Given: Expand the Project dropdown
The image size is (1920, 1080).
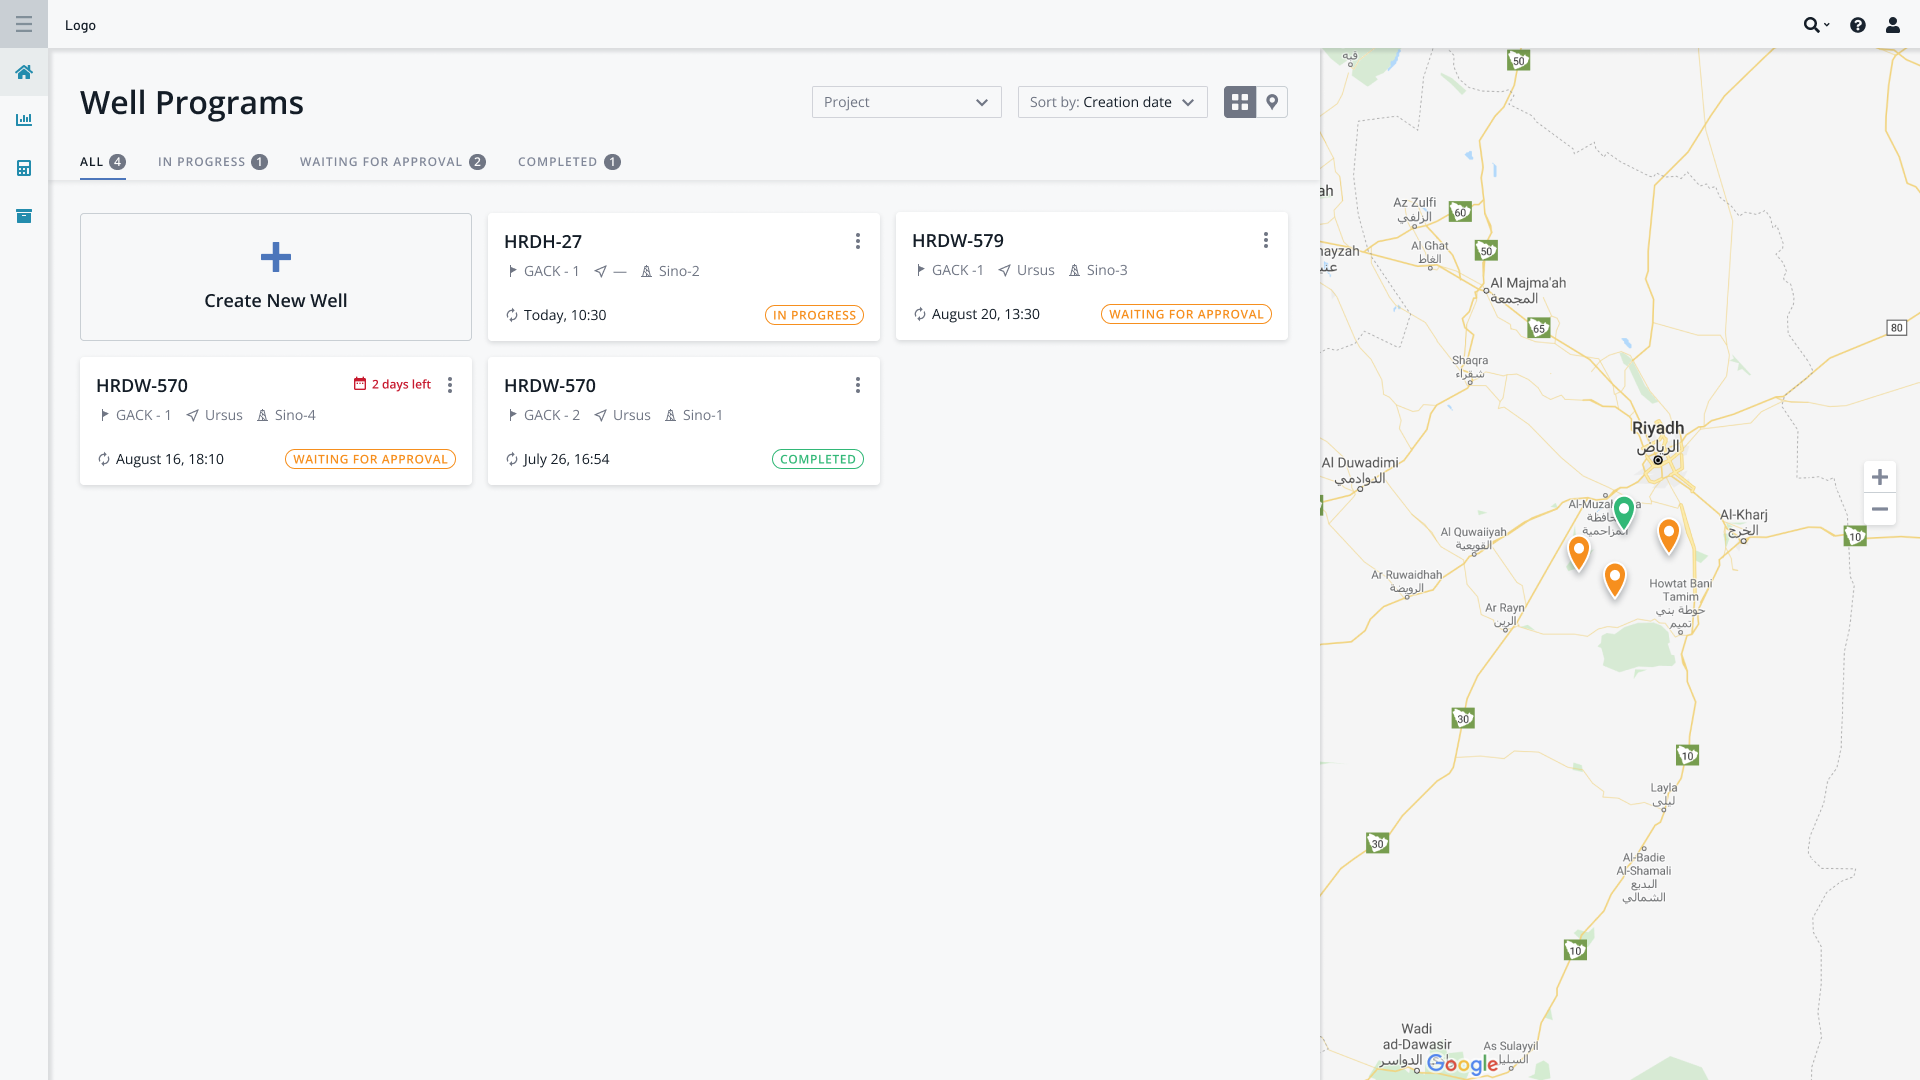Looking at the screenshot, I should pos(907,102).
